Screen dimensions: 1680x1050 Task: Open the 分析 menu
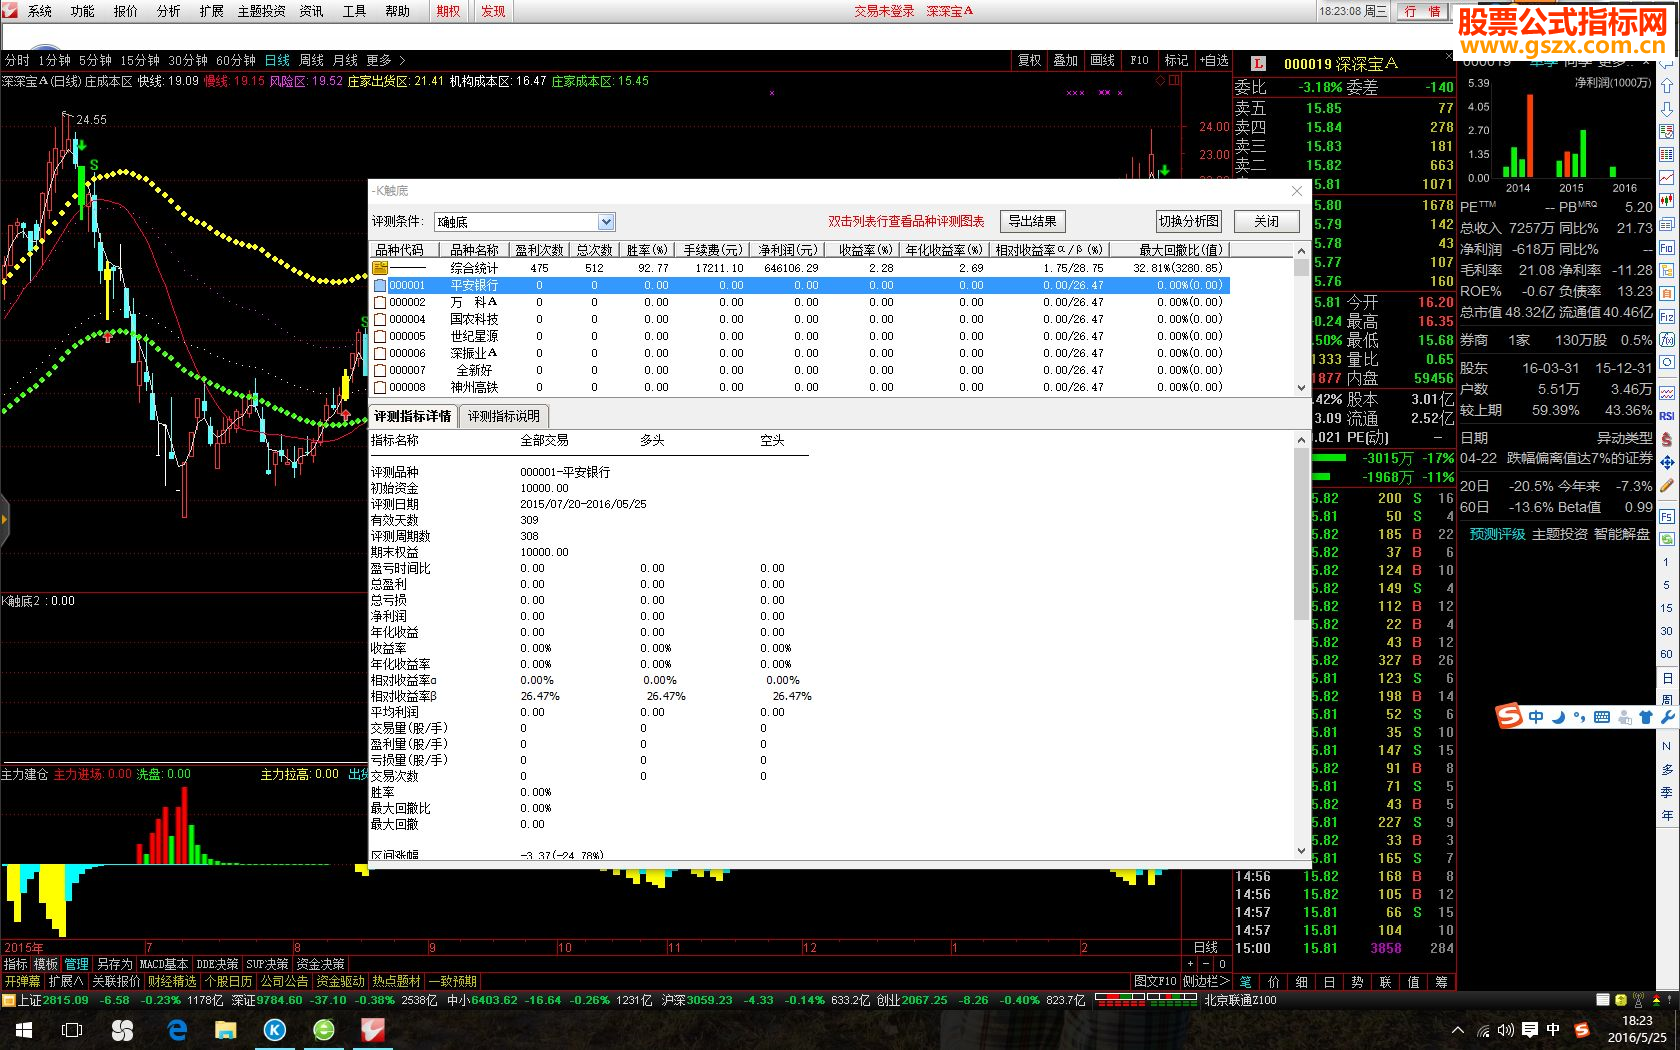[169, 11]
